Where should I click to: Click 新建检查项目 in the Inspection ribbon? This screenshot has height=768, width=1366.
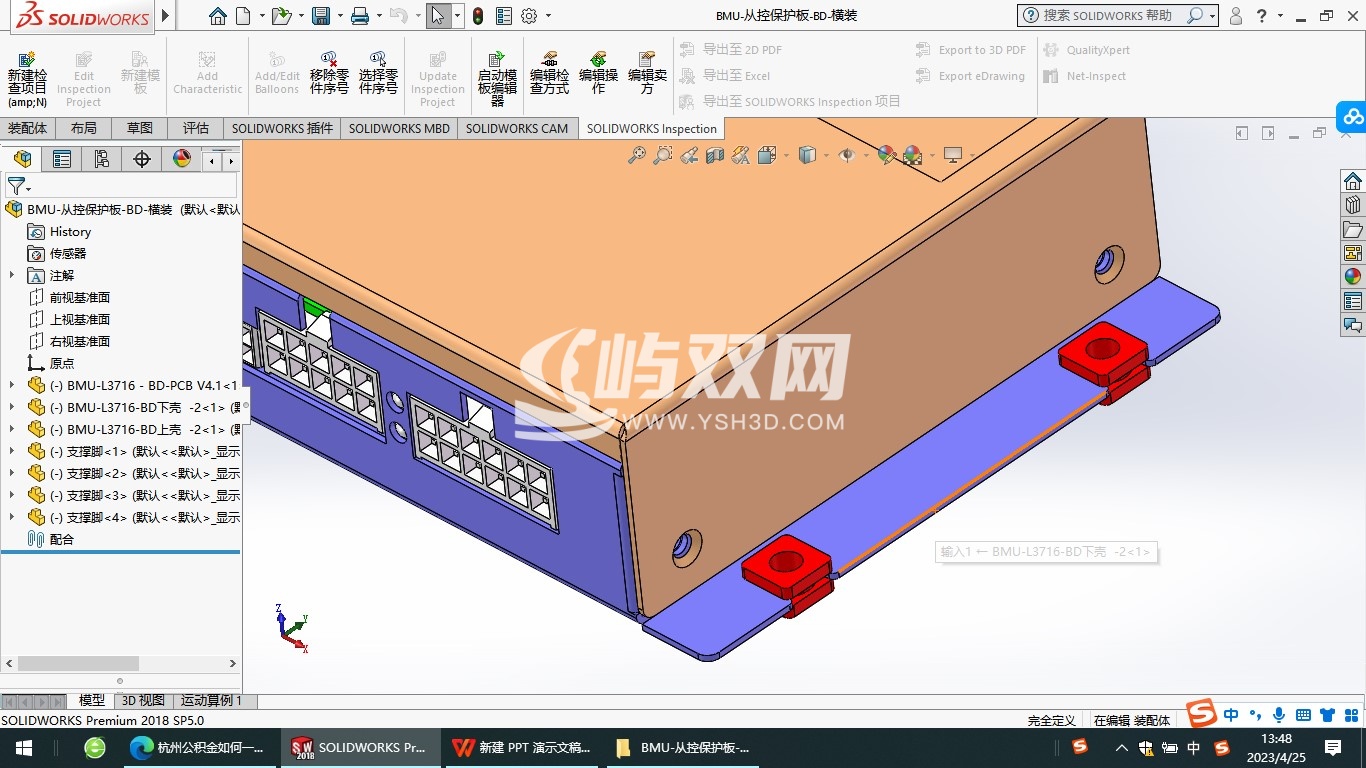click(x=27, y=79)
